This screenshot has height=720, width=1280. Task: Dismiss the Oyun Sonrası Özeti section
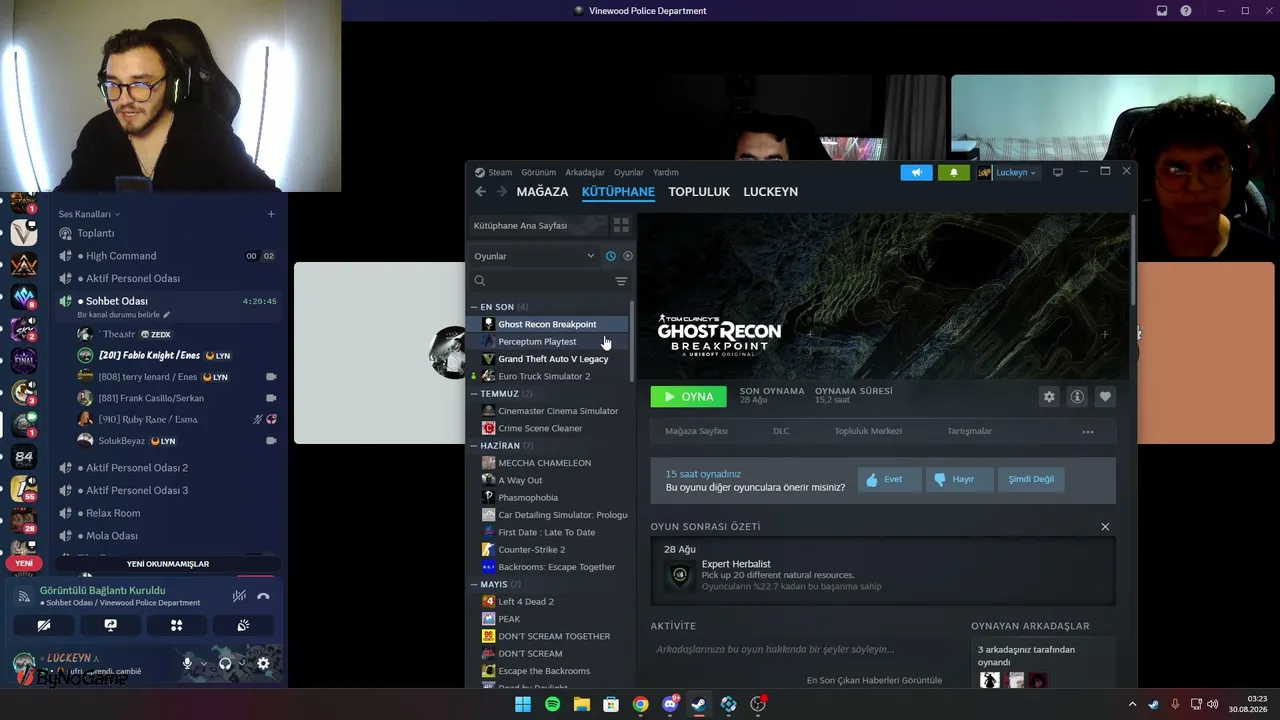1105,527
